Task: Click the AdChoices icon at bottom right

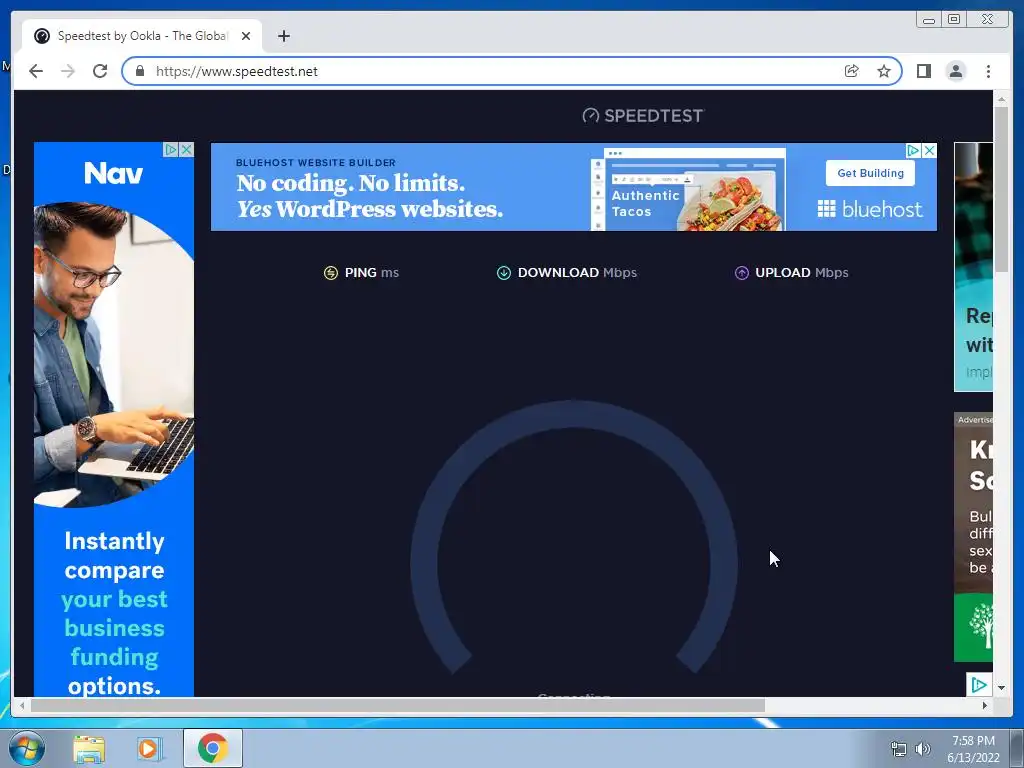Action: [x=978, y=684]
